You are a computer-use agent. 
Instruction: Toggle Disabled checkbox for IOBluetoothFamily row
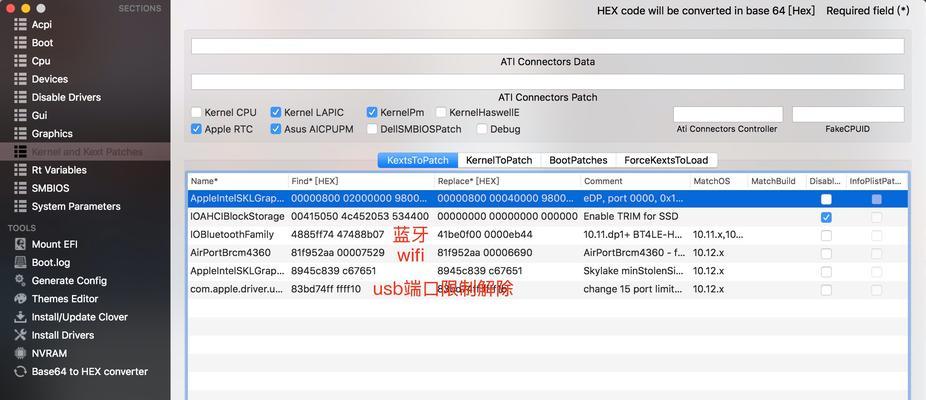tap(826, 235)
